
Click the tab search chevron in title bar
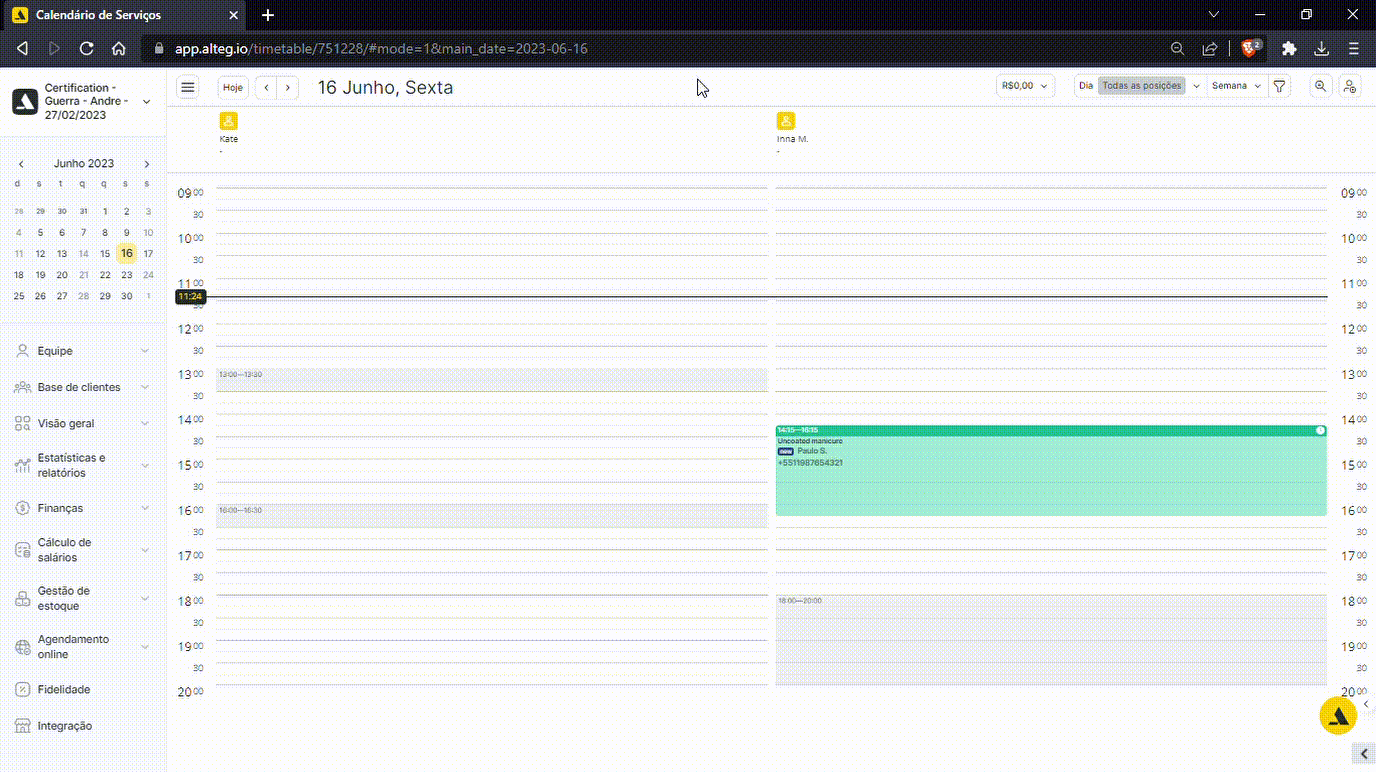click(1214, 15)
